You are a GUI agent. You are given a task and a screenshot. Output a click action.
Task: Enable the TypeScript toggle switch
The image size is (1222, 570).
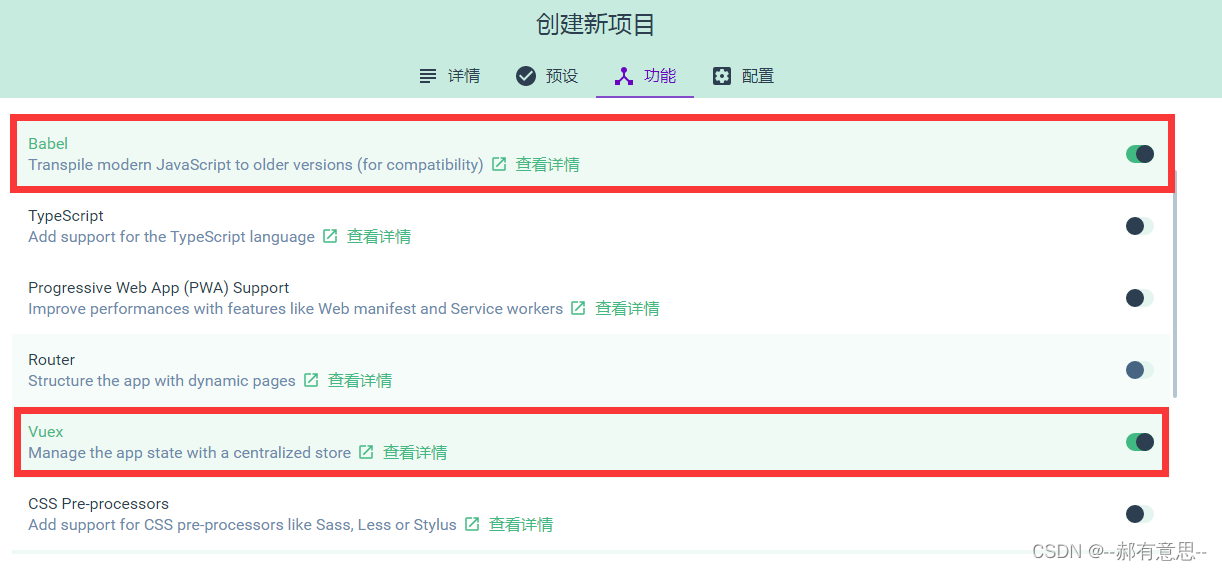pyautogui.click(x=1140, y=226)
